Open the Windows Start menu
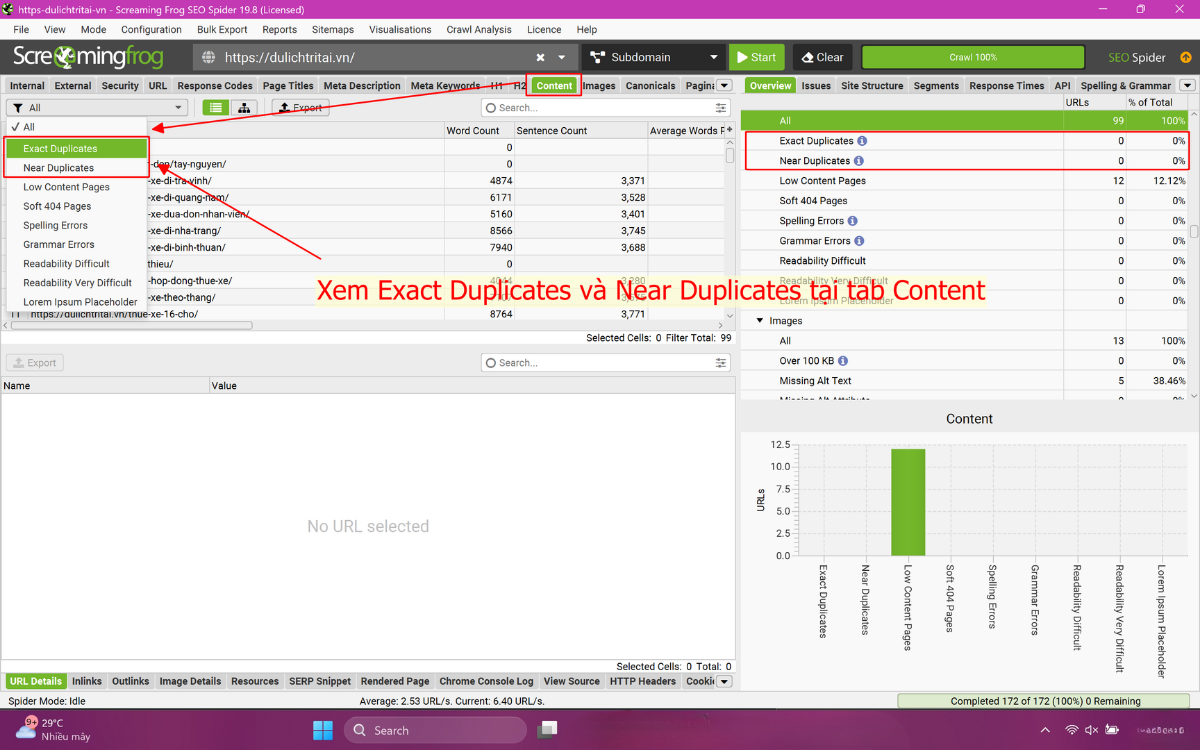The height and width of the screenshot is (750, 1200). point(323,730)
